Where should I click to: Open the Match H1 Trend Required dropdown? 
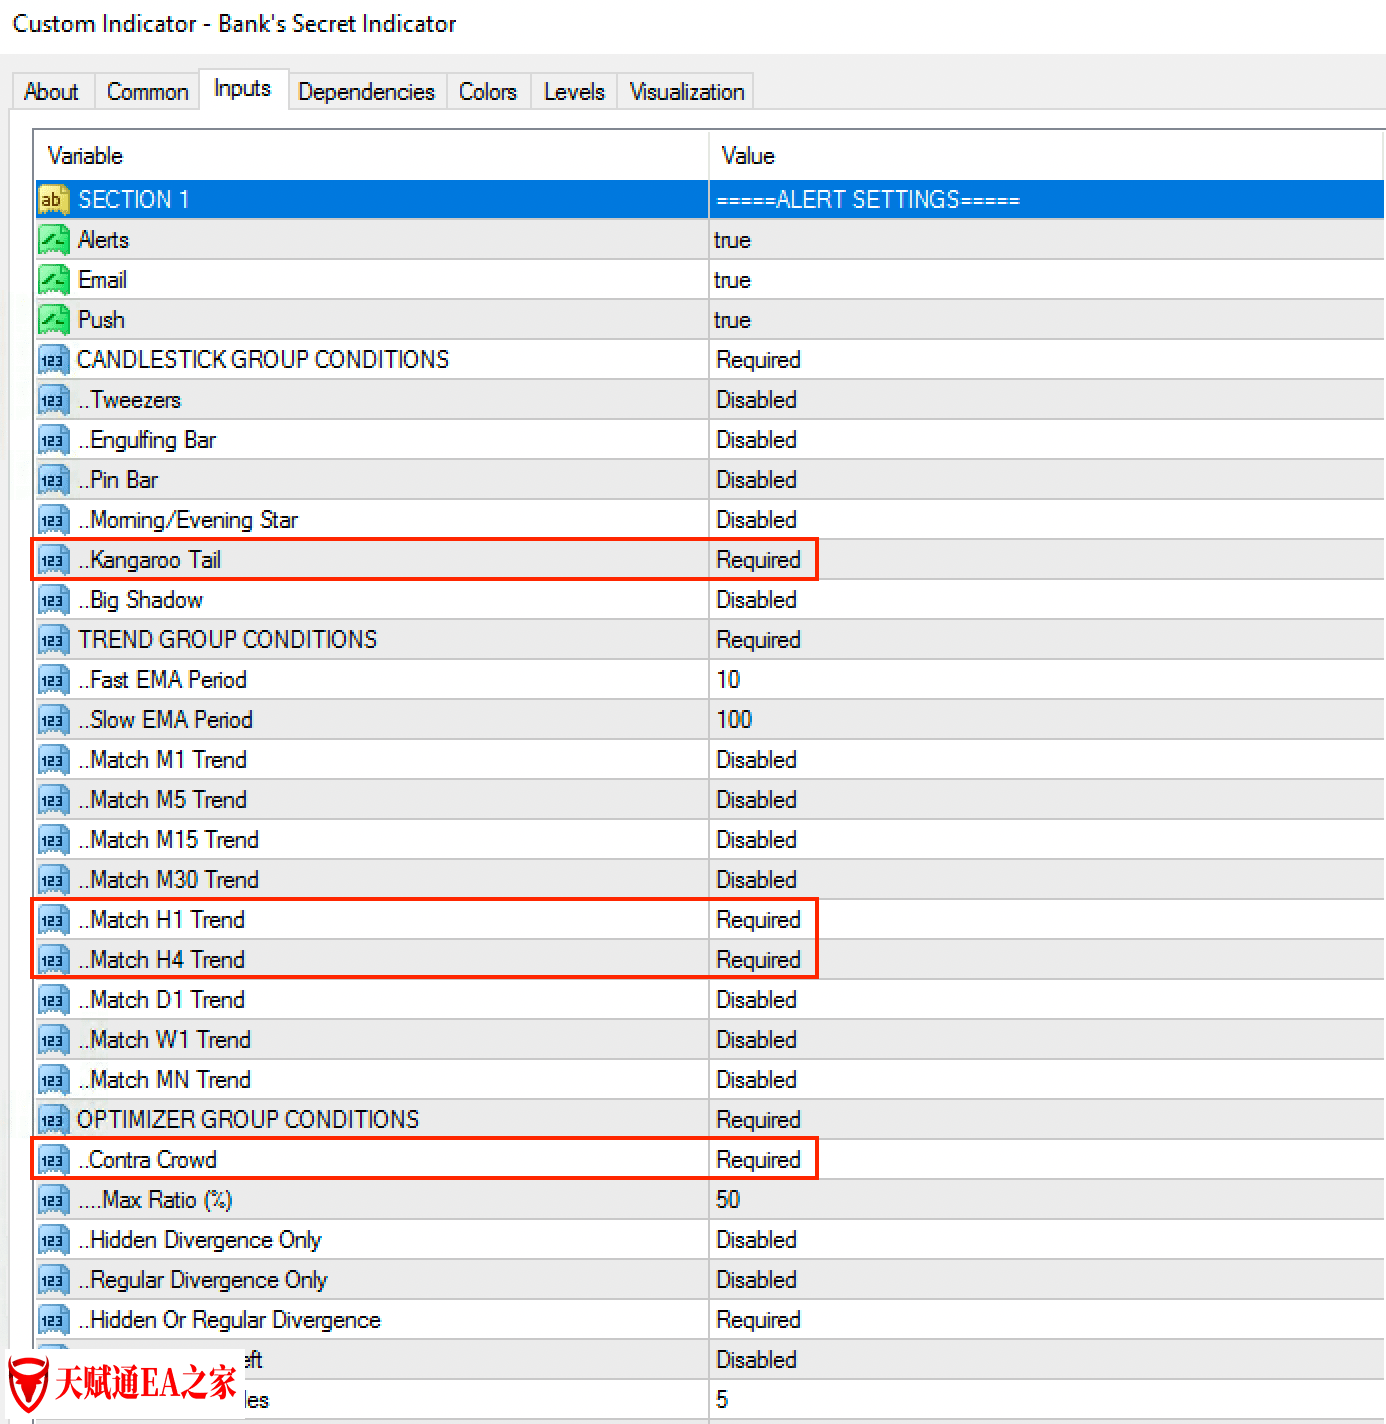tap(758, 920)
